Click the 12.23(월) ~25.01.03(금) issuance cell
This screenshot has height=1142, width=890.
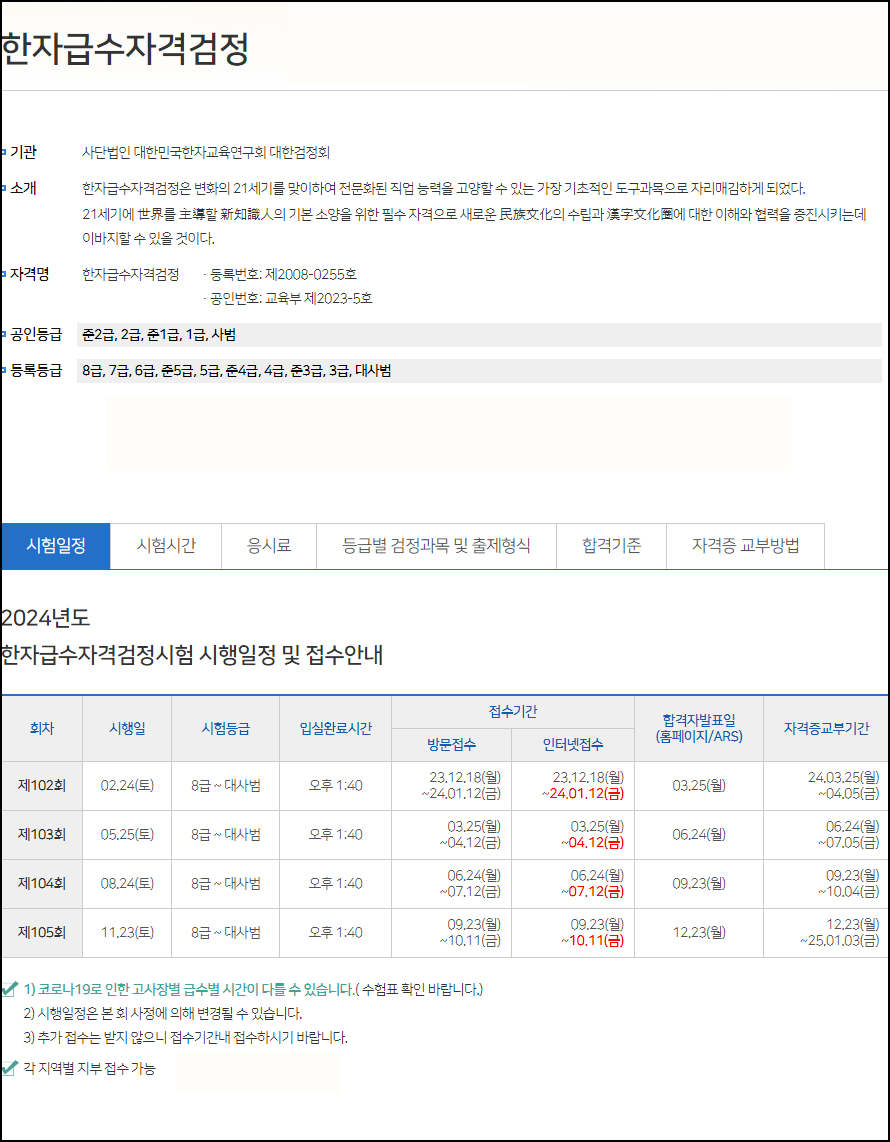pos(826,932)
